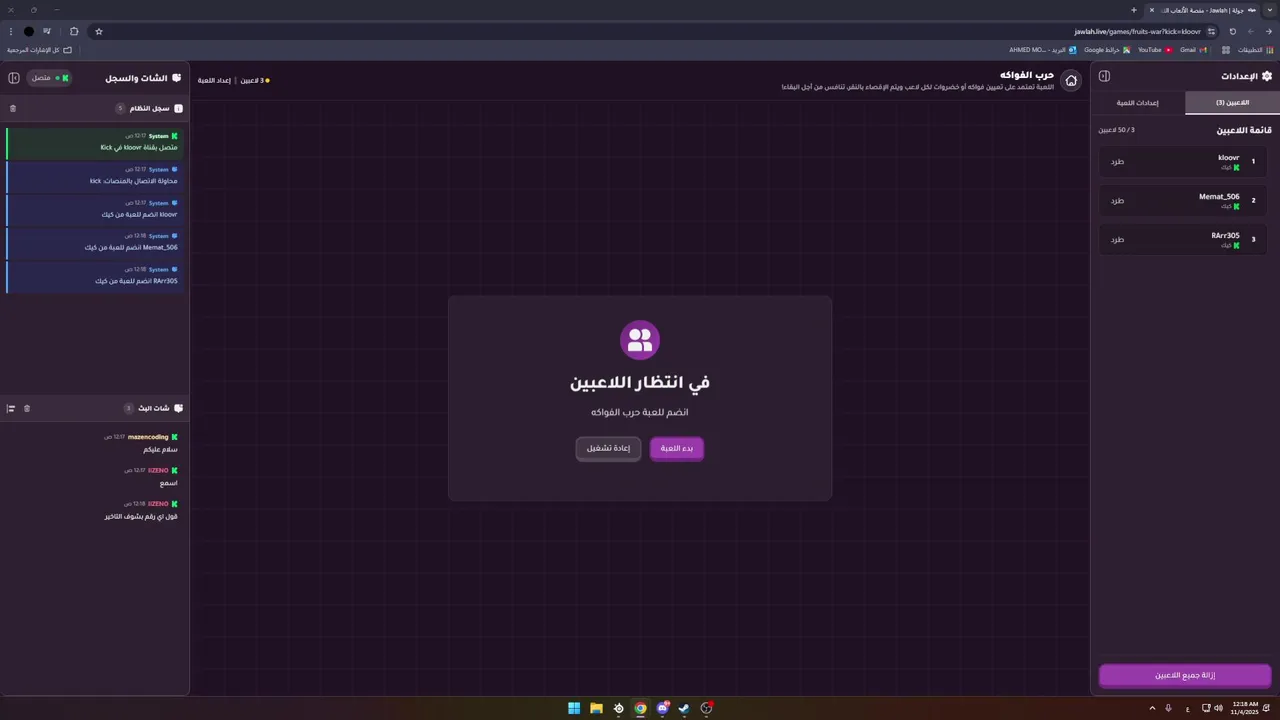The height and width of the screenshot is (720, 1280).
Task: Clear the stream chat with its trash icon
Action: (27, 408)
